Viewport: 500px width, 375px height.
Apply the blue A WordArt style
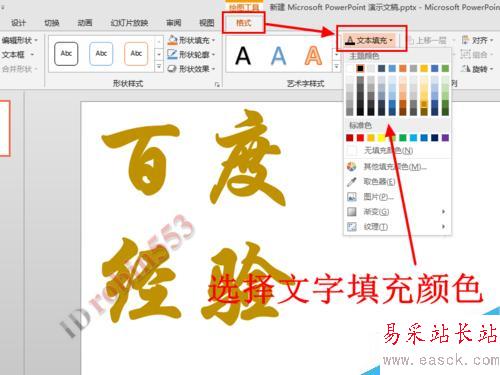coord(278,56)
